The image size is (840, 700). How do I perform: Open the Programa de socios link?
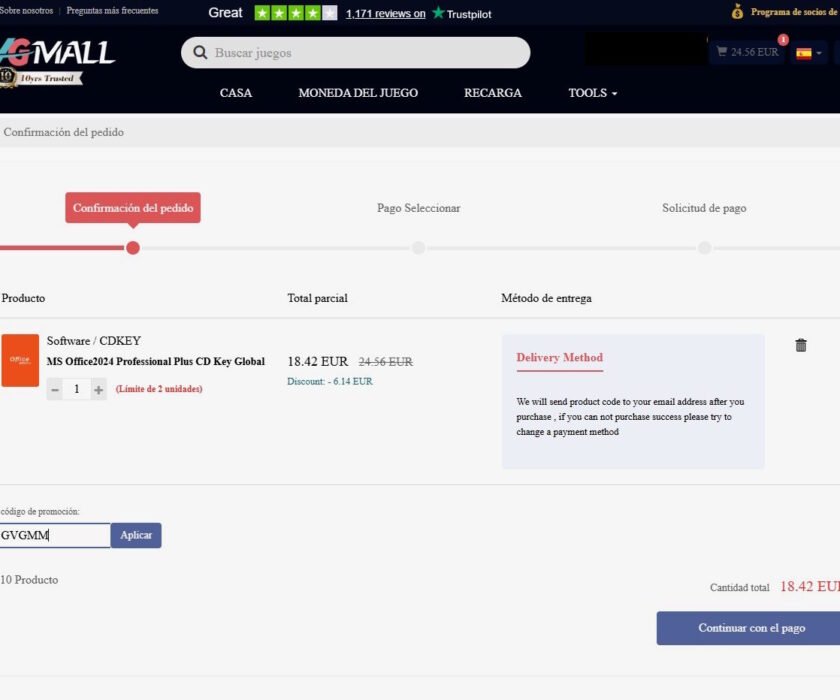(x=795, y=12)
